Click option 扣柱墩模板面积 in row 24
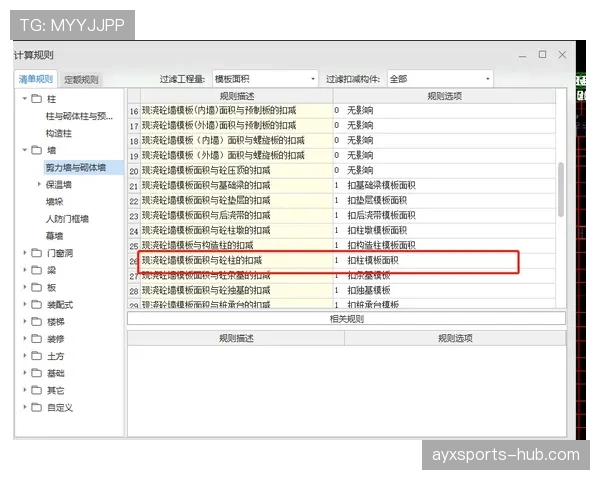 pos(377,230)
